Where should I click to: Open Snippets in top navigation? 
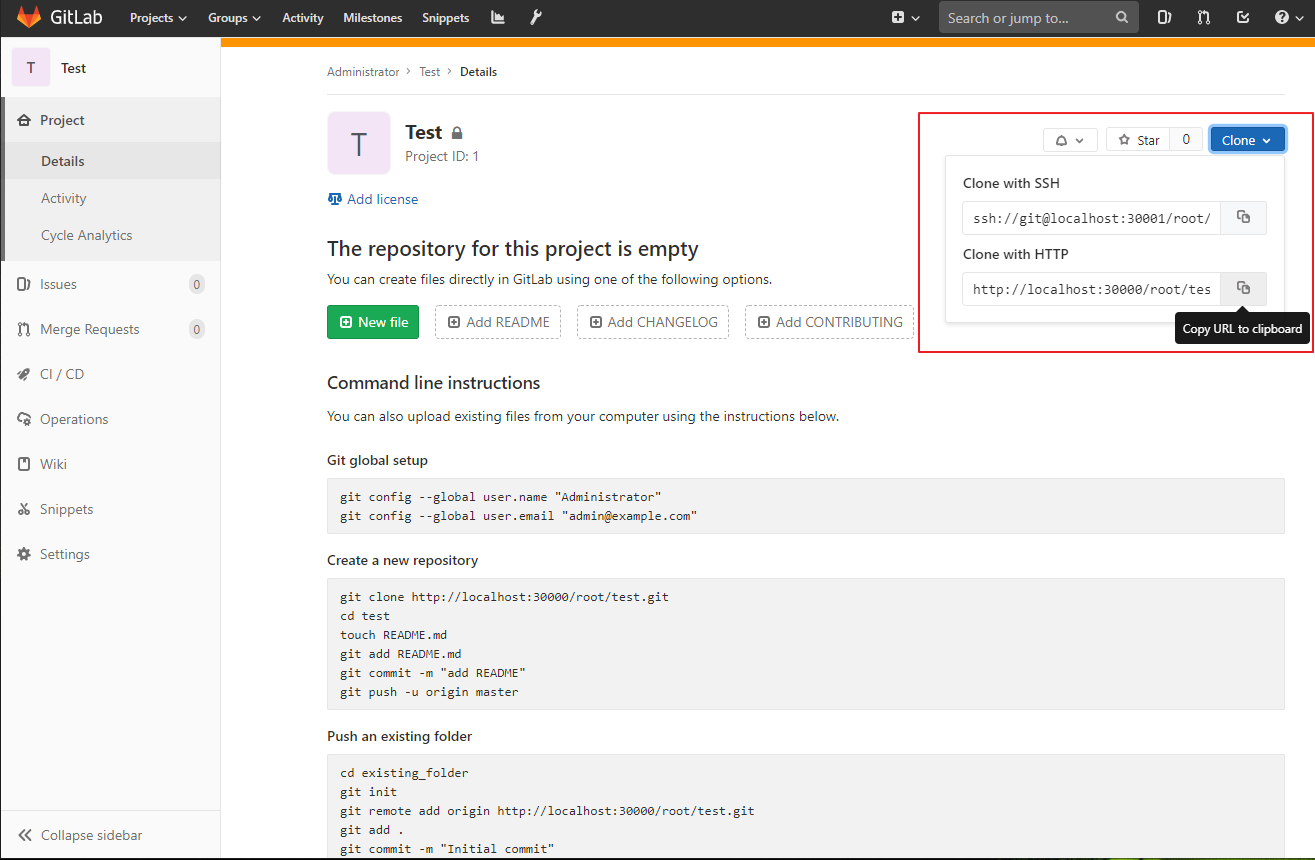pos(446,18)
